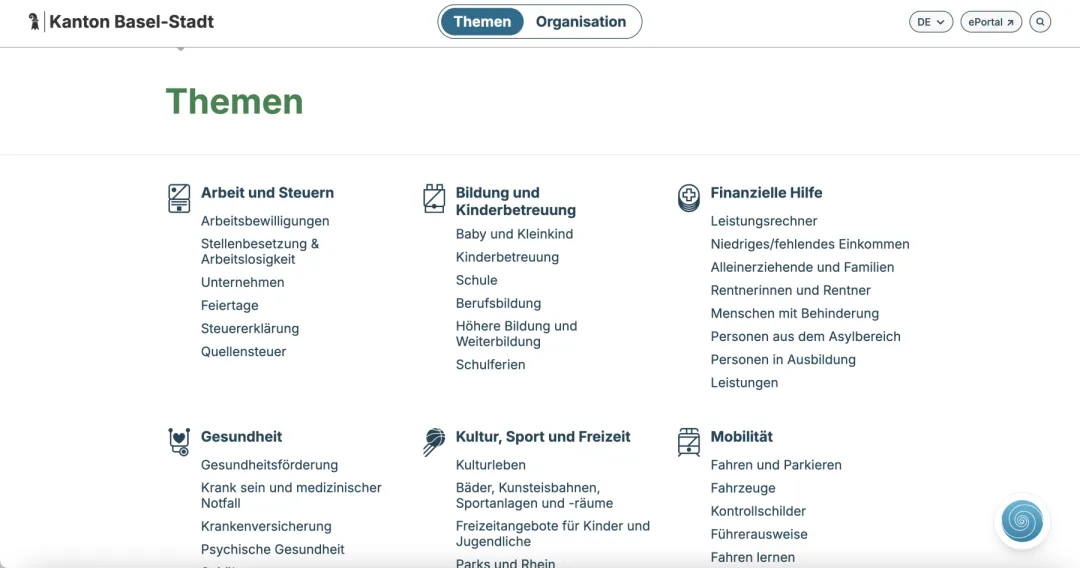Open the Führerausweise link
This screenshot has width=1080, height=568.
pyautogui.click(x=759, y=535)
